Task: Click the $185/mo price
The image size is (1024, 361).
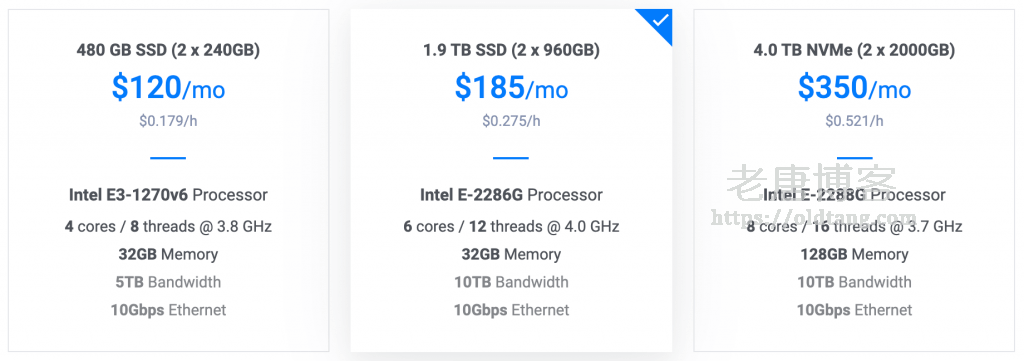Action: 511,87
